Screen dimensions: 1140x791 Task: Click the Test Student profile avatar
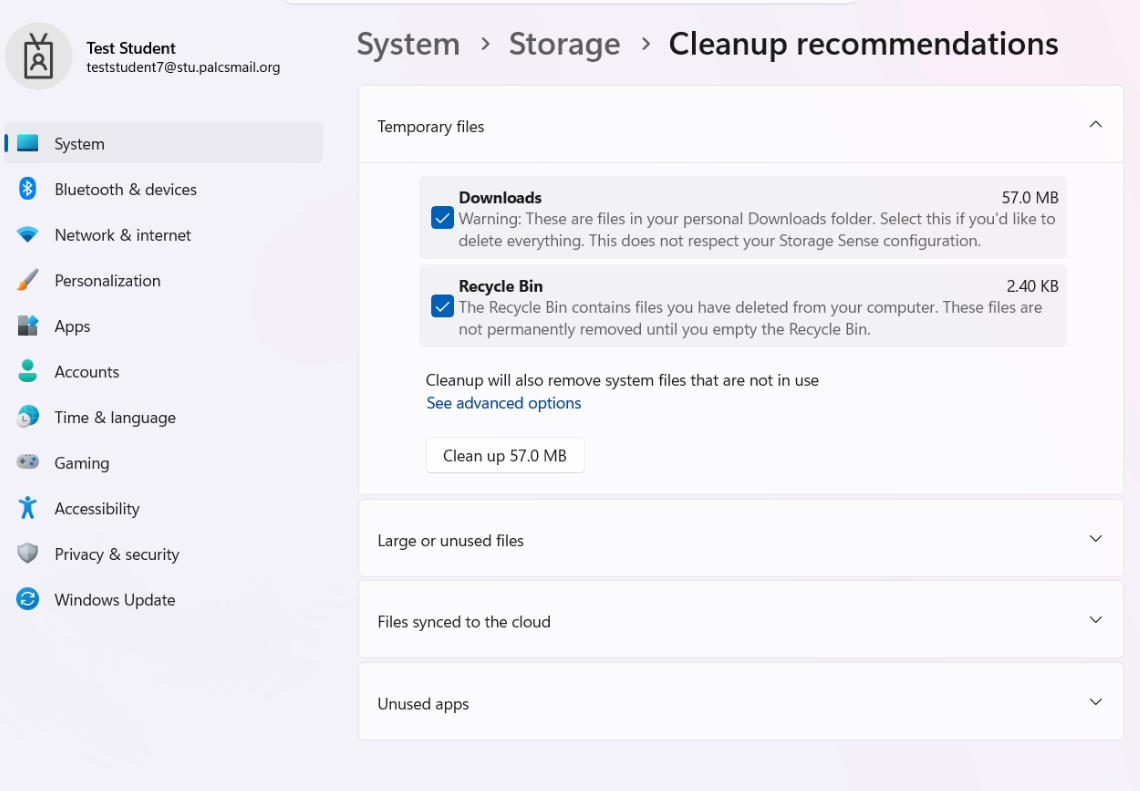39,57
